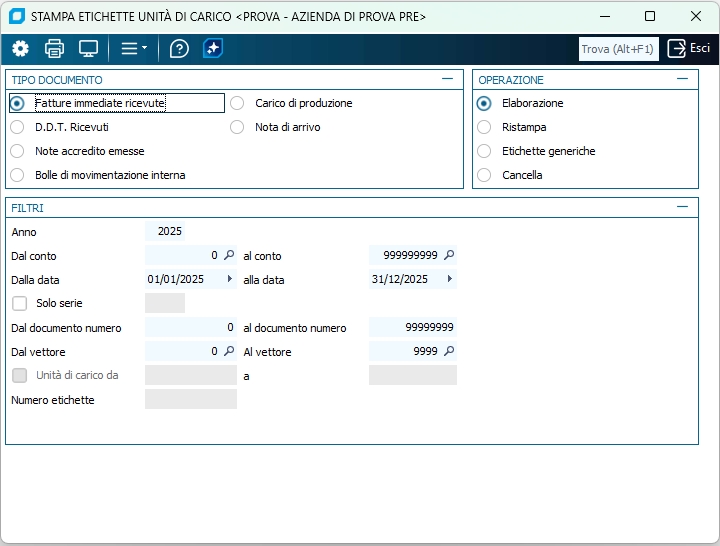This screenshot has height=546, width=720.
Task: Collapse the FILTRI section
Action: 682,207
